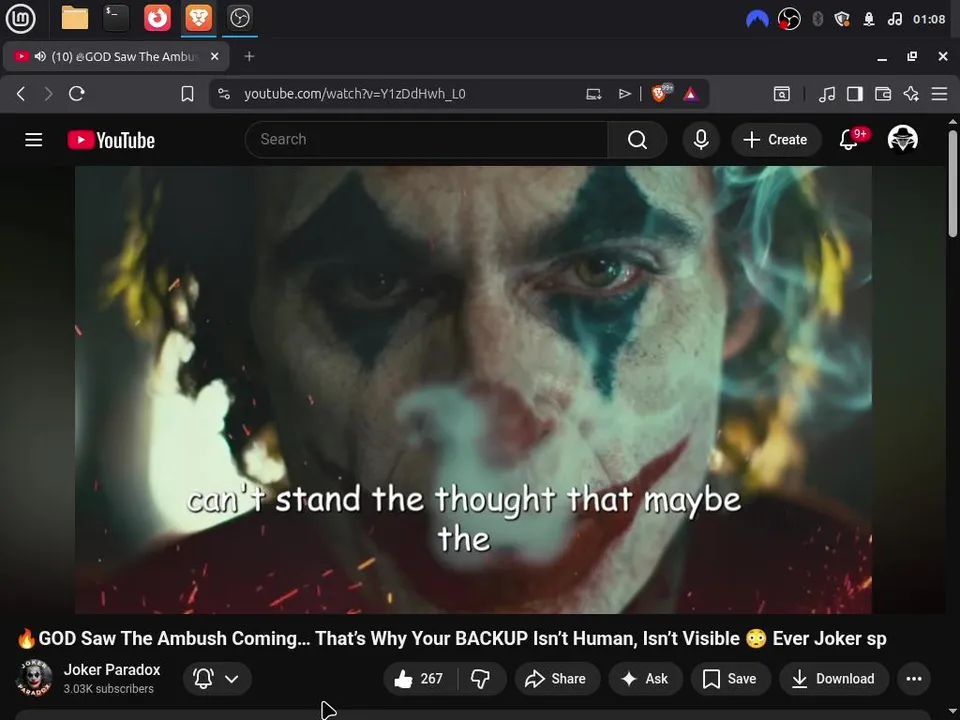
Task: Launch the Terminal from the panel
Action: [116, 18]
